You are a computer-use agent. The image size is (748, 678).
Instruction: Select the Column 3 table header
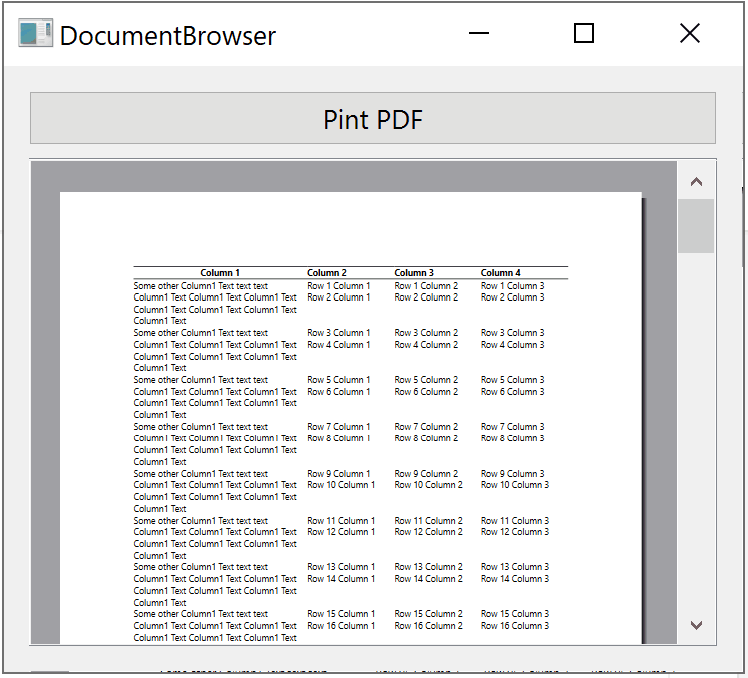tap(414, 273)
